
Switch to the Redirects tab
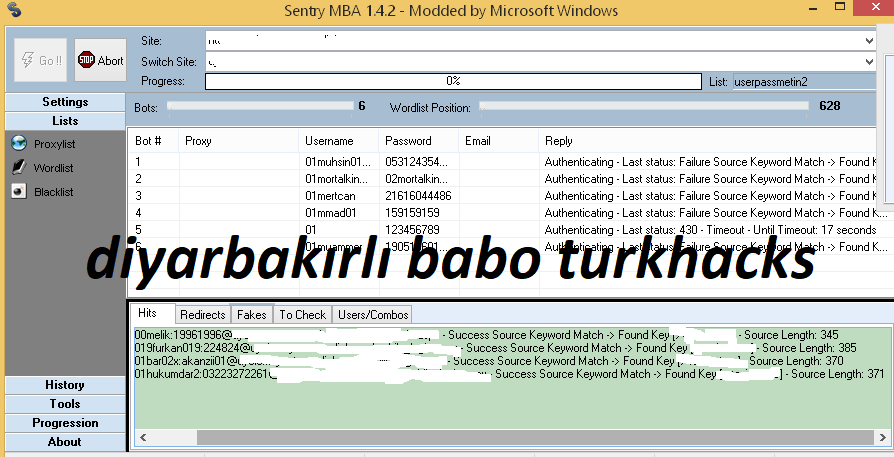coord(202,315)
